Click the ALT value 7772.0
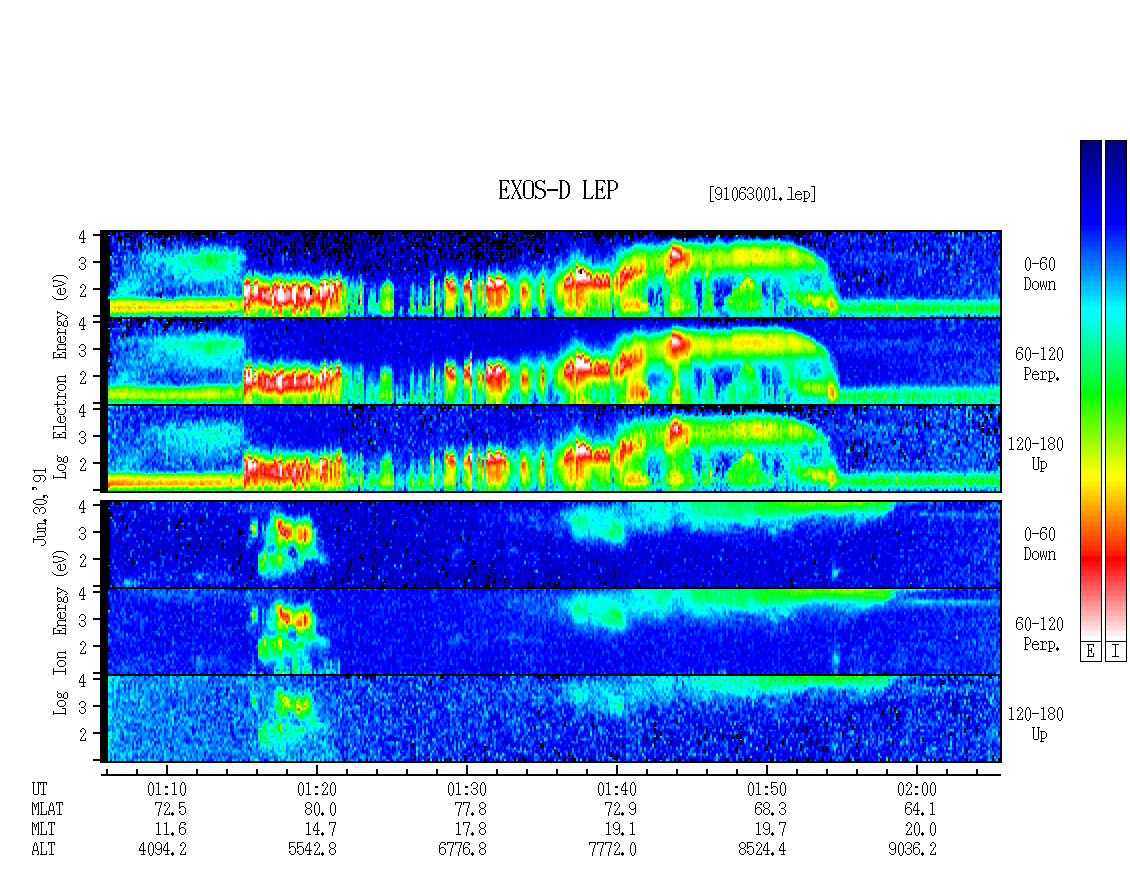This screenshot has width=1130, height=875. 612,849
